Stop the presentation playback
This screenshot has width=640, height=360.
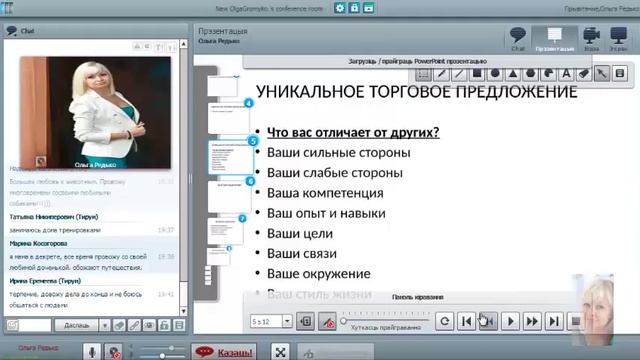coord(576,322)
